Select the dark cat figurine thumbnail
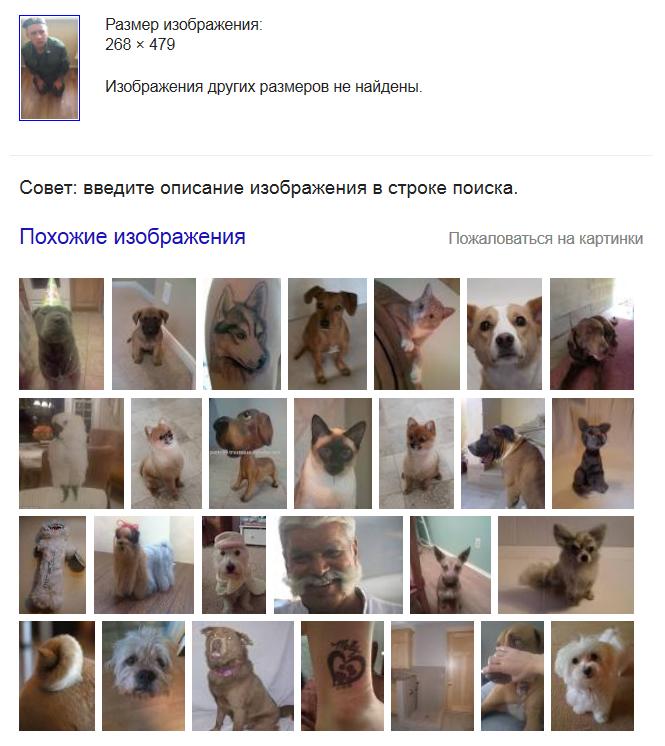This screenshot has width=665, height=746. coord(593,453)
